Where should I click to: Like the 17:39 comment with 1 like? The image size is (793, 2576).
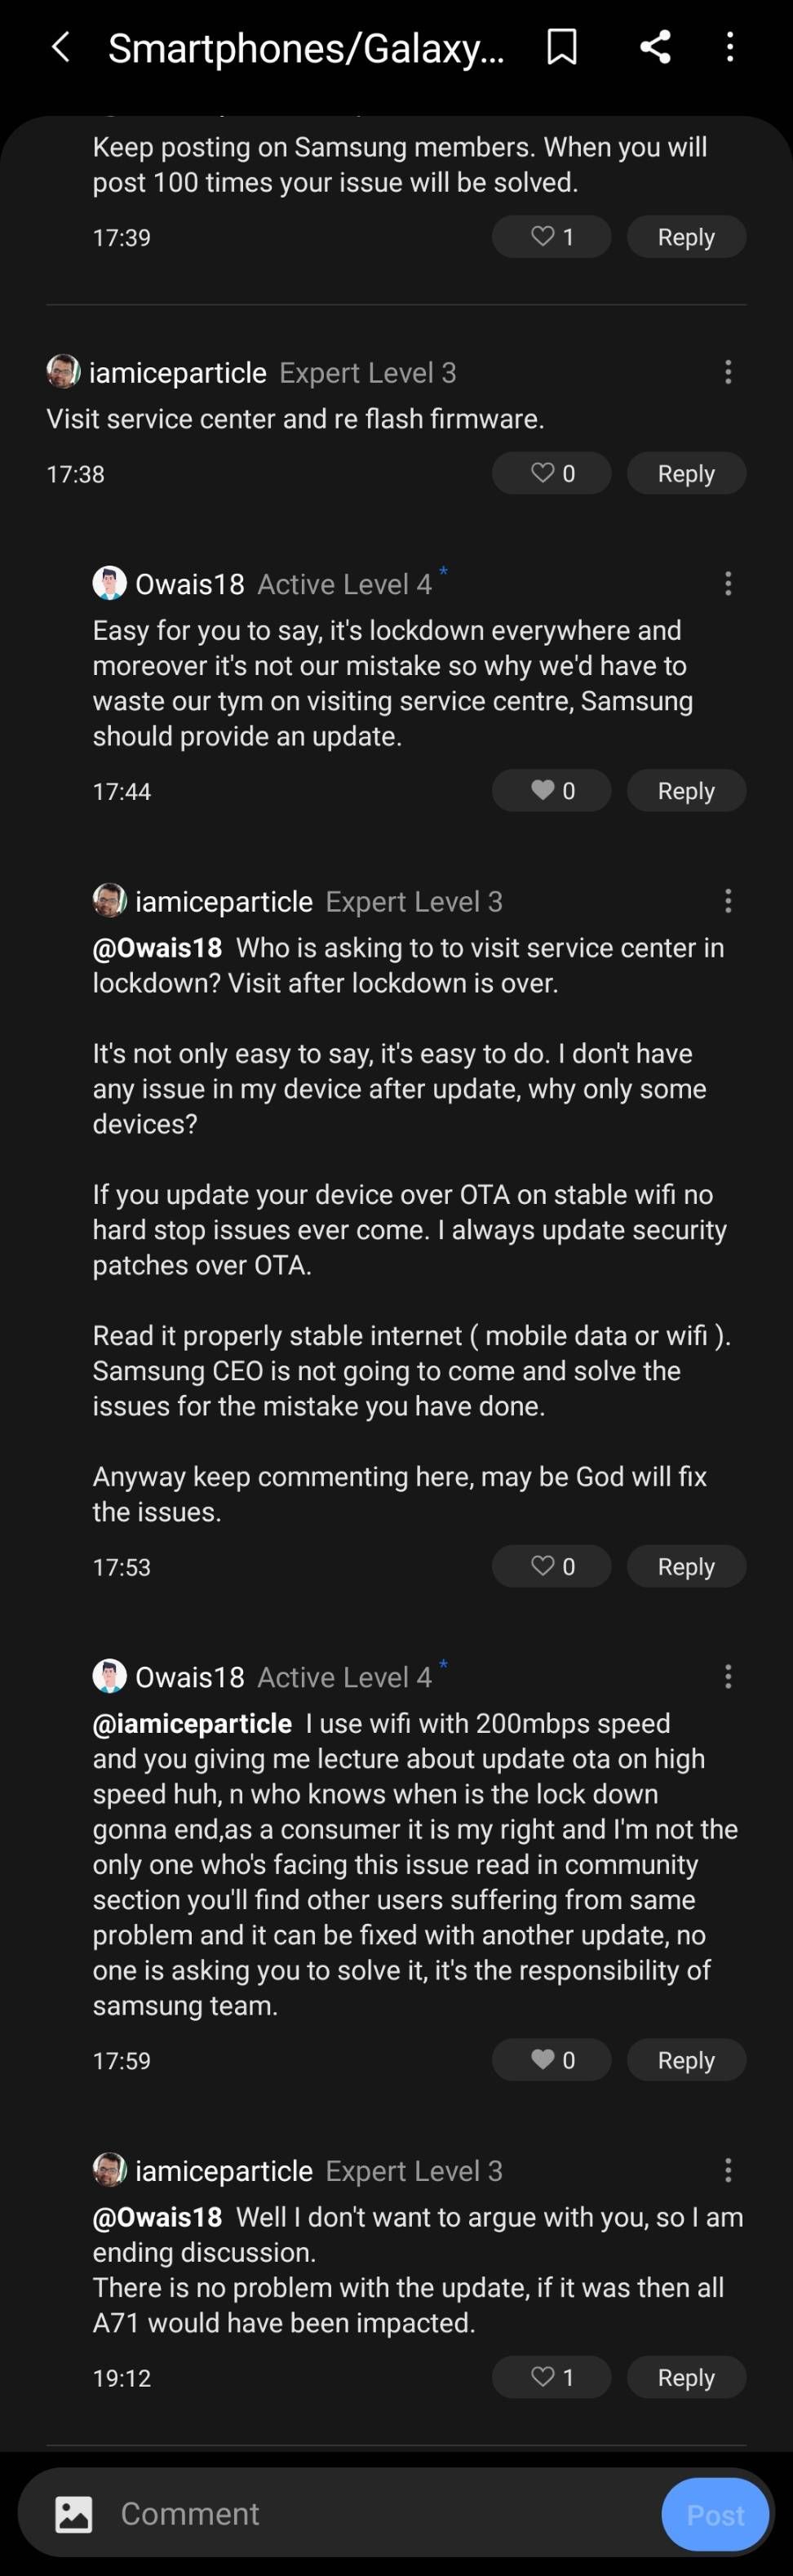pyautogui.click(x=551, y=237)
